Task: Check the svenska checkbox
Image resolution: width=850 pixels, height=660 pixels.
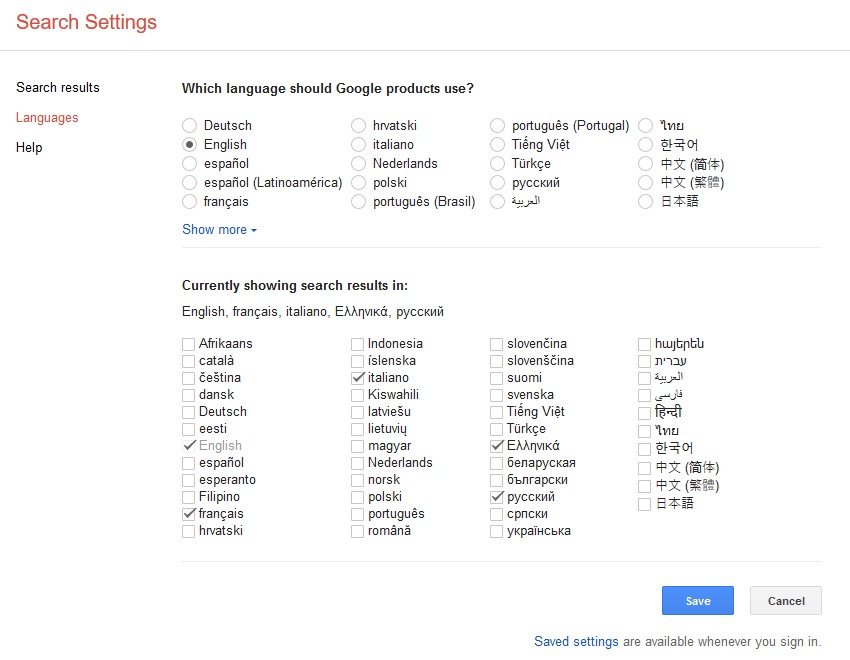Action: pos(496,395)
